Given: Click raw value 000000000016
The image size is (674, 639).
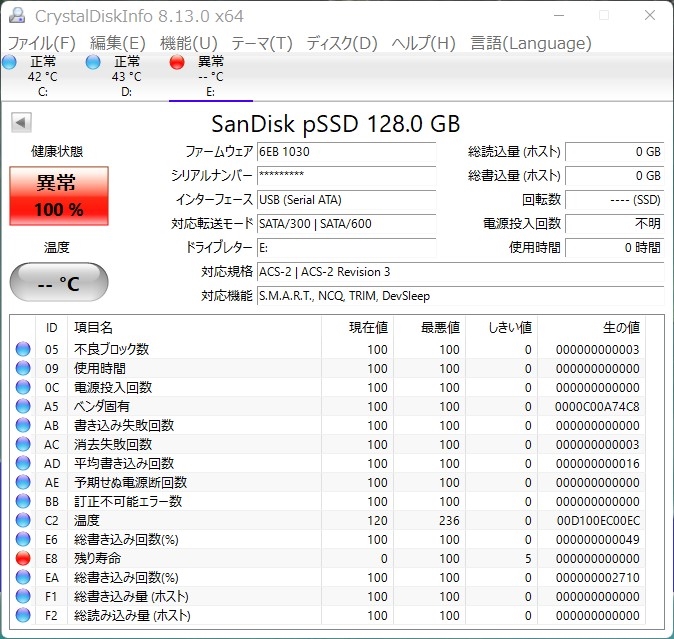Looking at the screenshot, I should (x=598, y=464).
